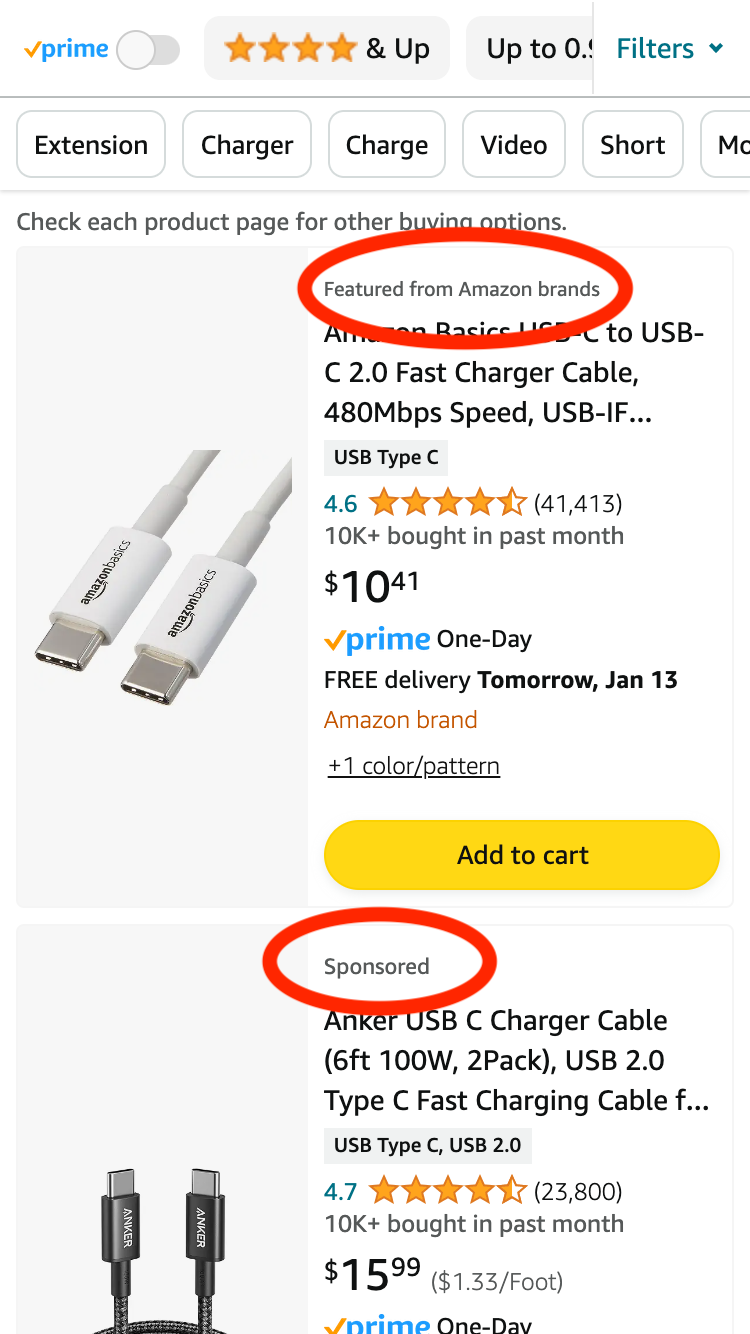Click the Video suggestion chip
The height and width of the screenshot is (1334, 750).
pyautogui.click(x=513, y=144)
